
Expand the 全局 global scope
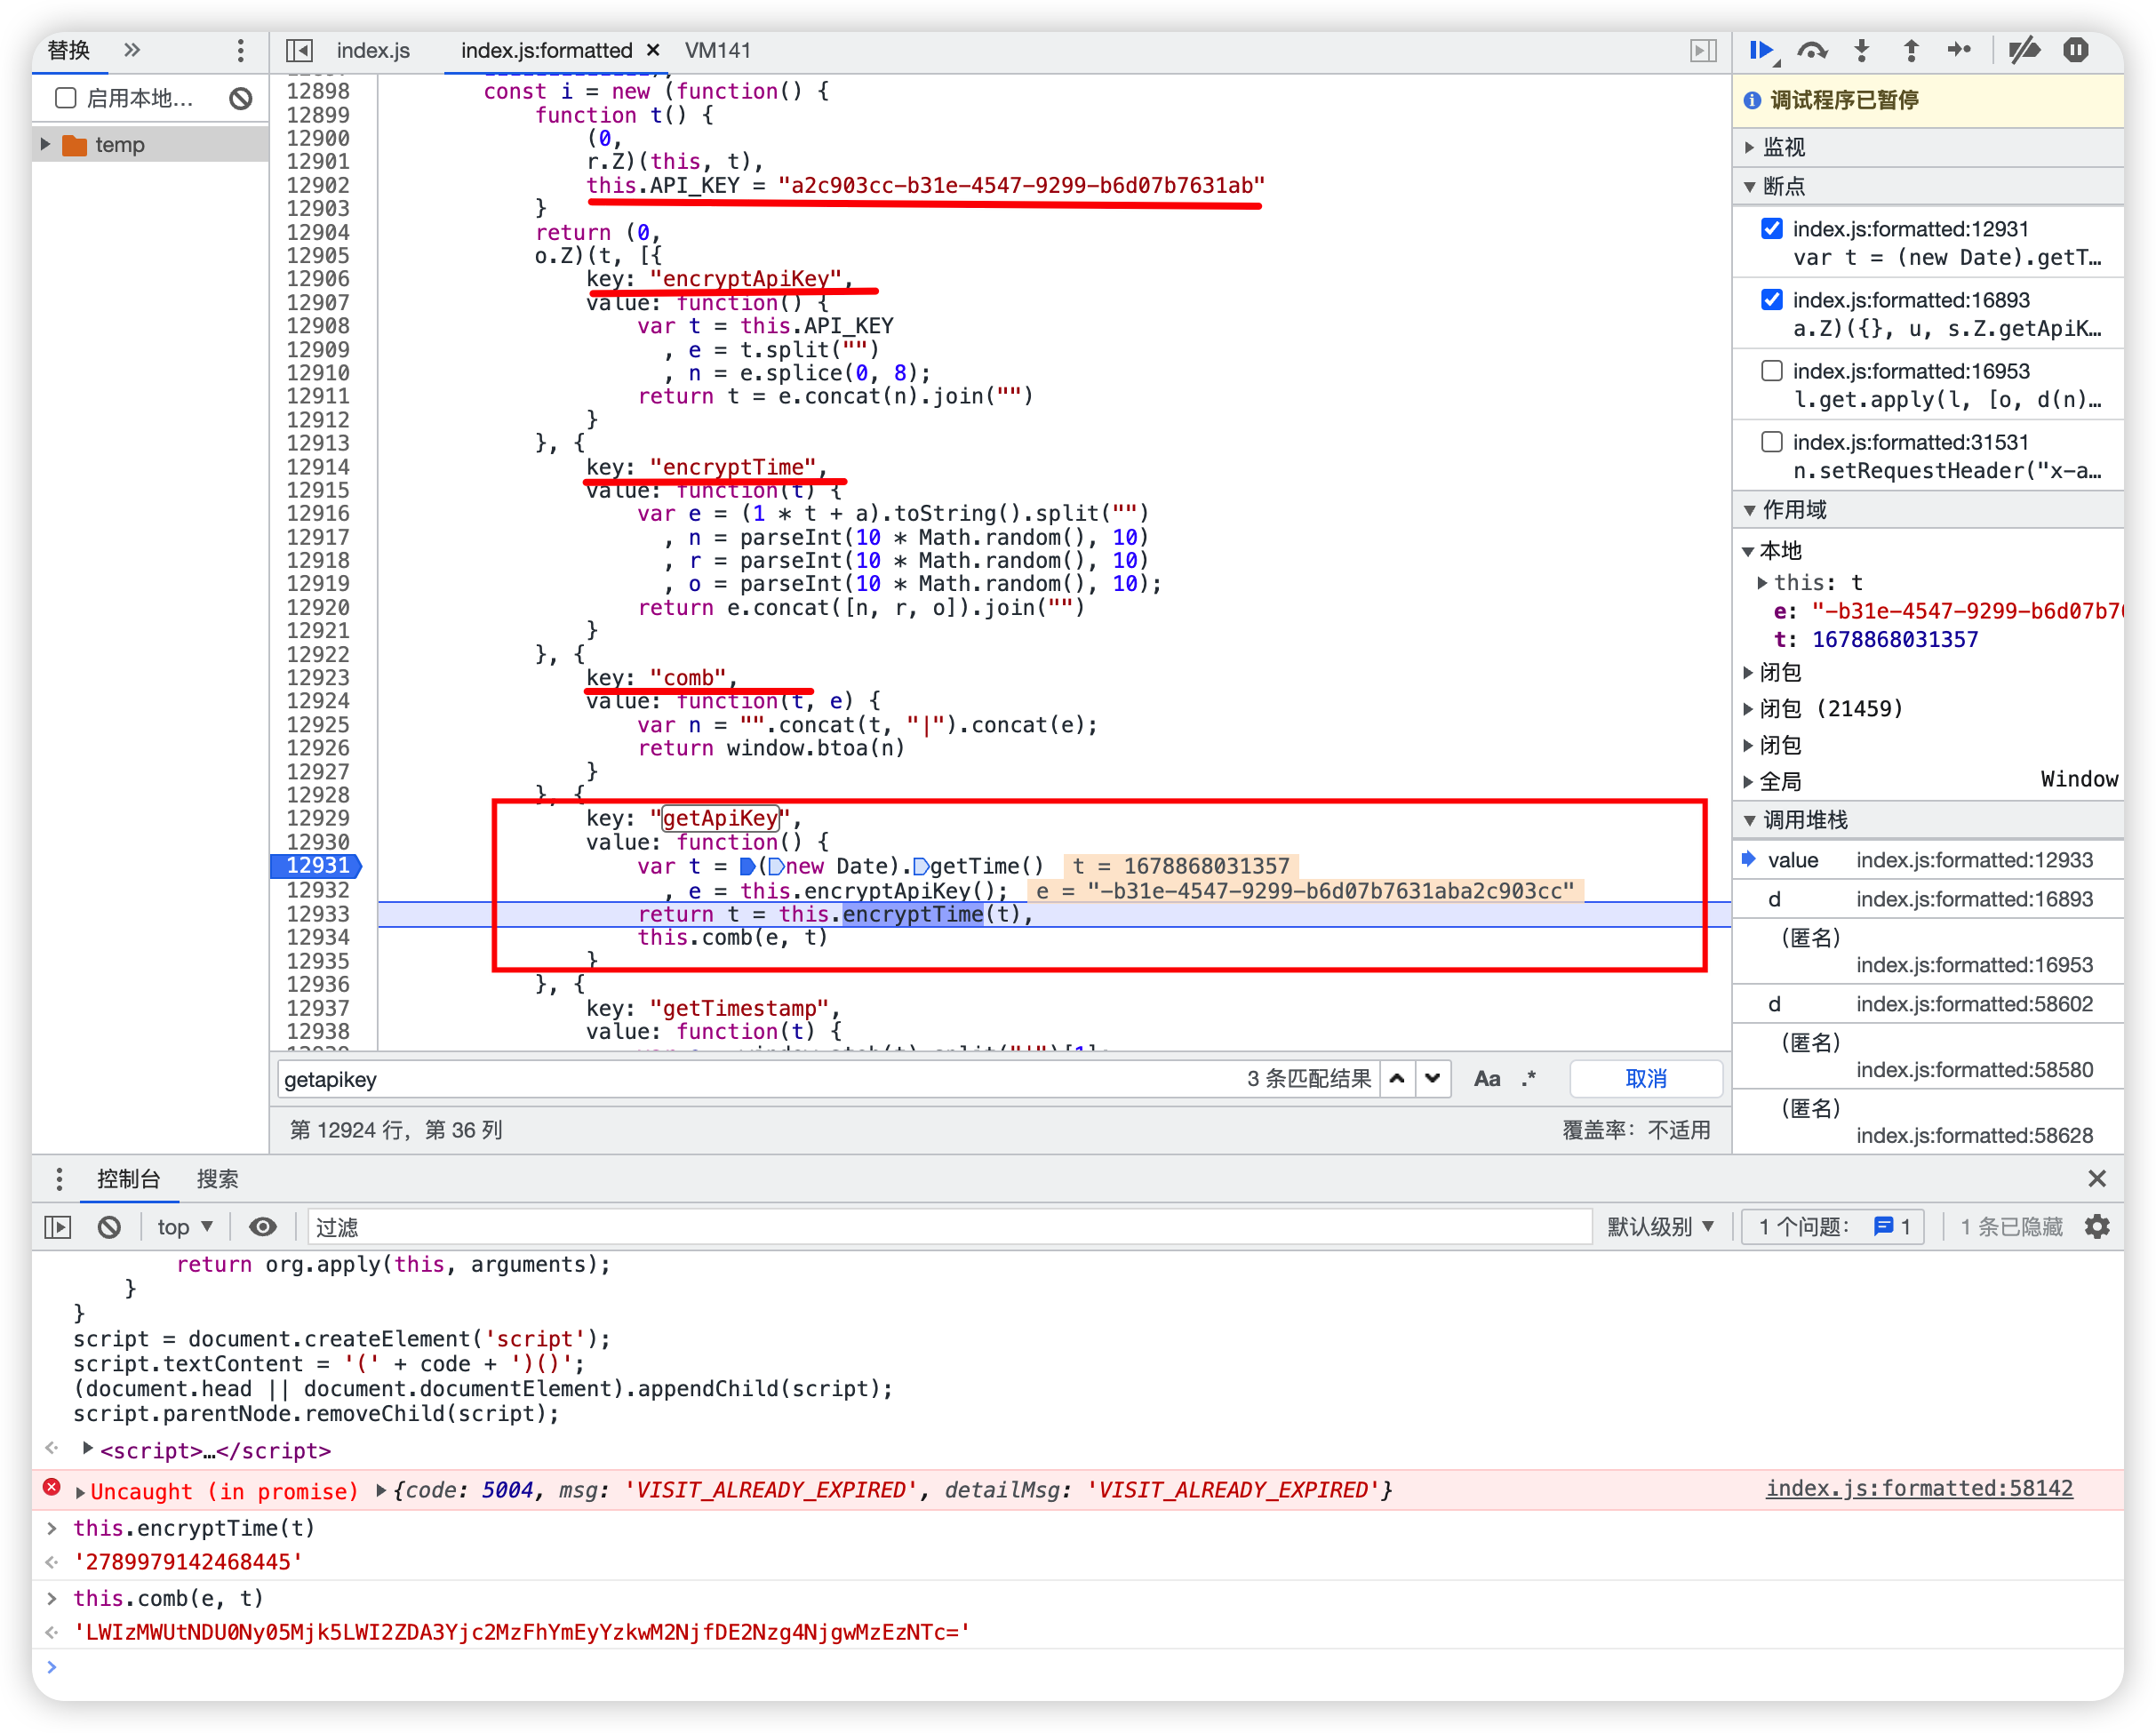(x=1748, y=781)
